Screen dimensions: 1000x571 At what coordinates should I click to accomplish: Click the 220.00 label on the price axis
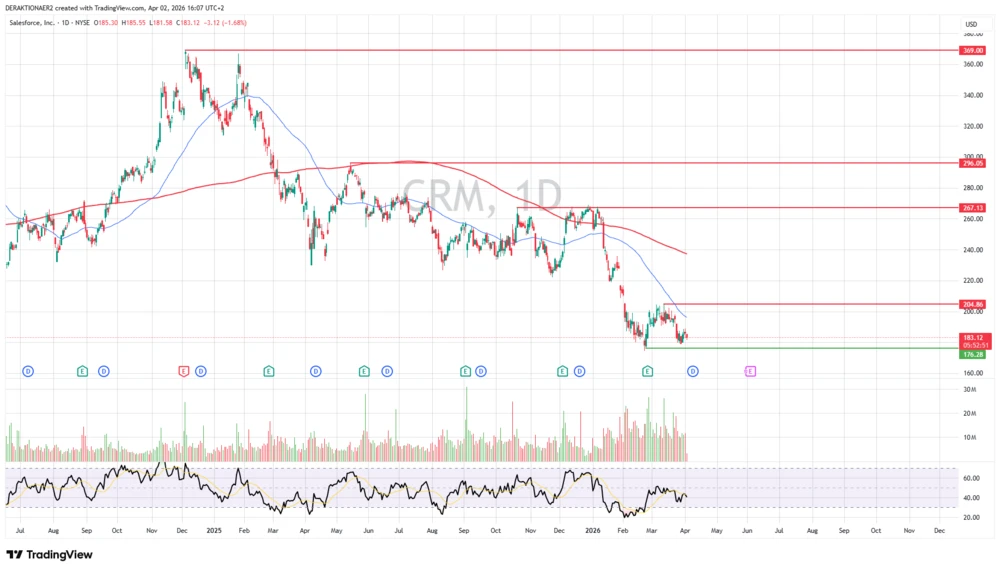point(973,281)
